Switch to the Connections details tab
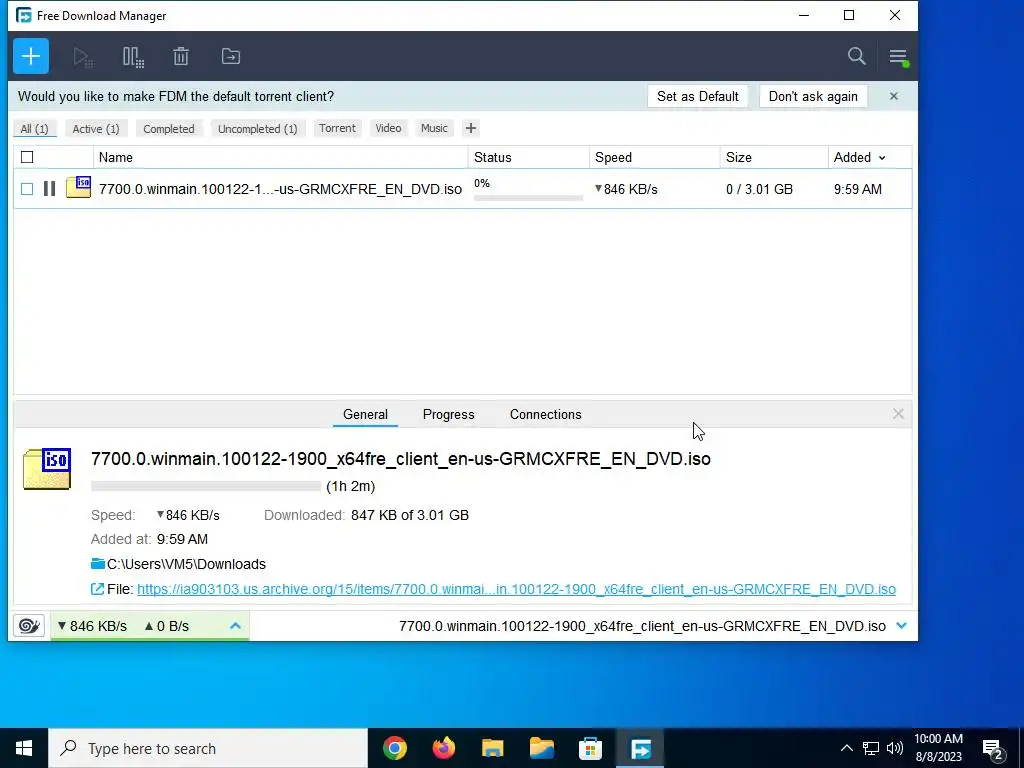Image resolution: width=1024 pixels, height=768 pixels. tap(545, 414)
